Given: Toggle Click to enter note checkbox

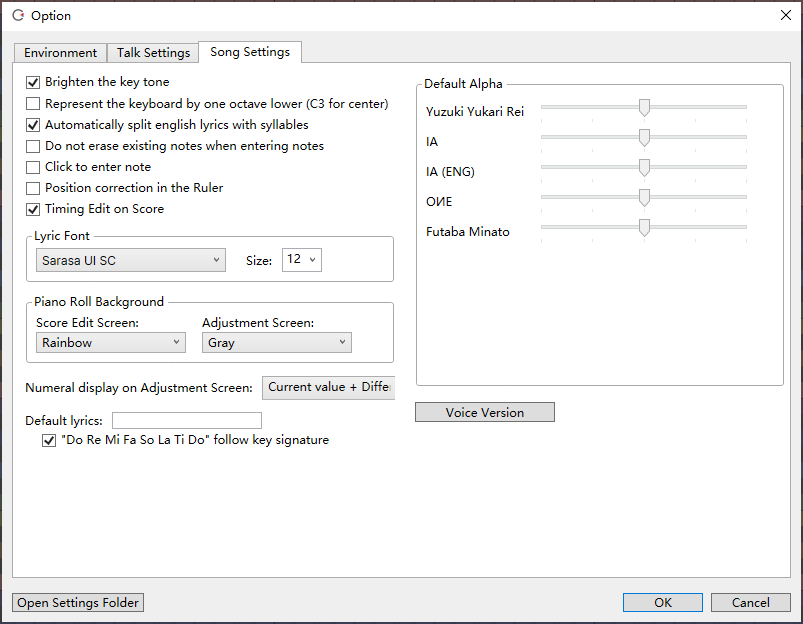Looking at the screenshot, I should 33,167.
